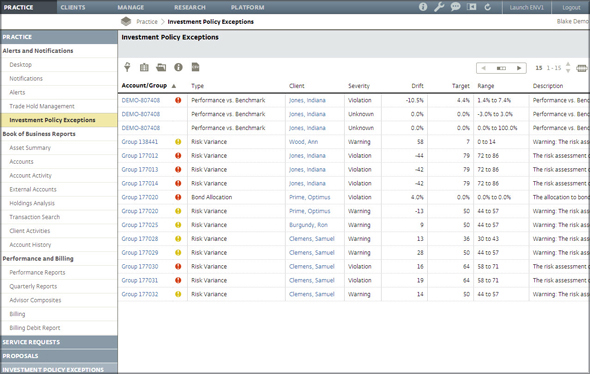The width and height of the screenshot is (590, 374).
Task: Click yellow warning icon for Group 138441
Action: 178,142
